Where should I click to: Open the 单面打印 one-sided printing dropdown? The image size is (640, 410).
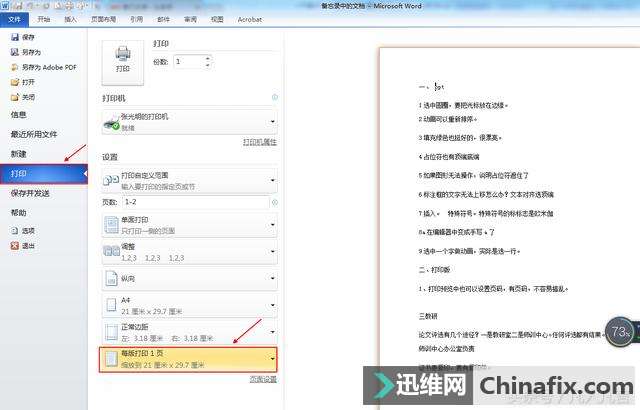tap(189, 225)
